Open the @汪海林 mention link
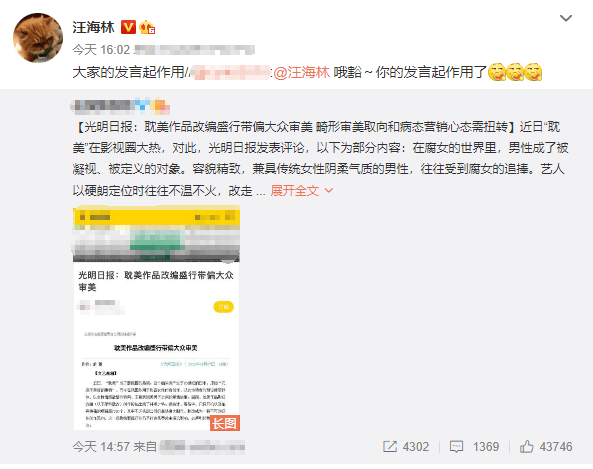 (301, 72)
